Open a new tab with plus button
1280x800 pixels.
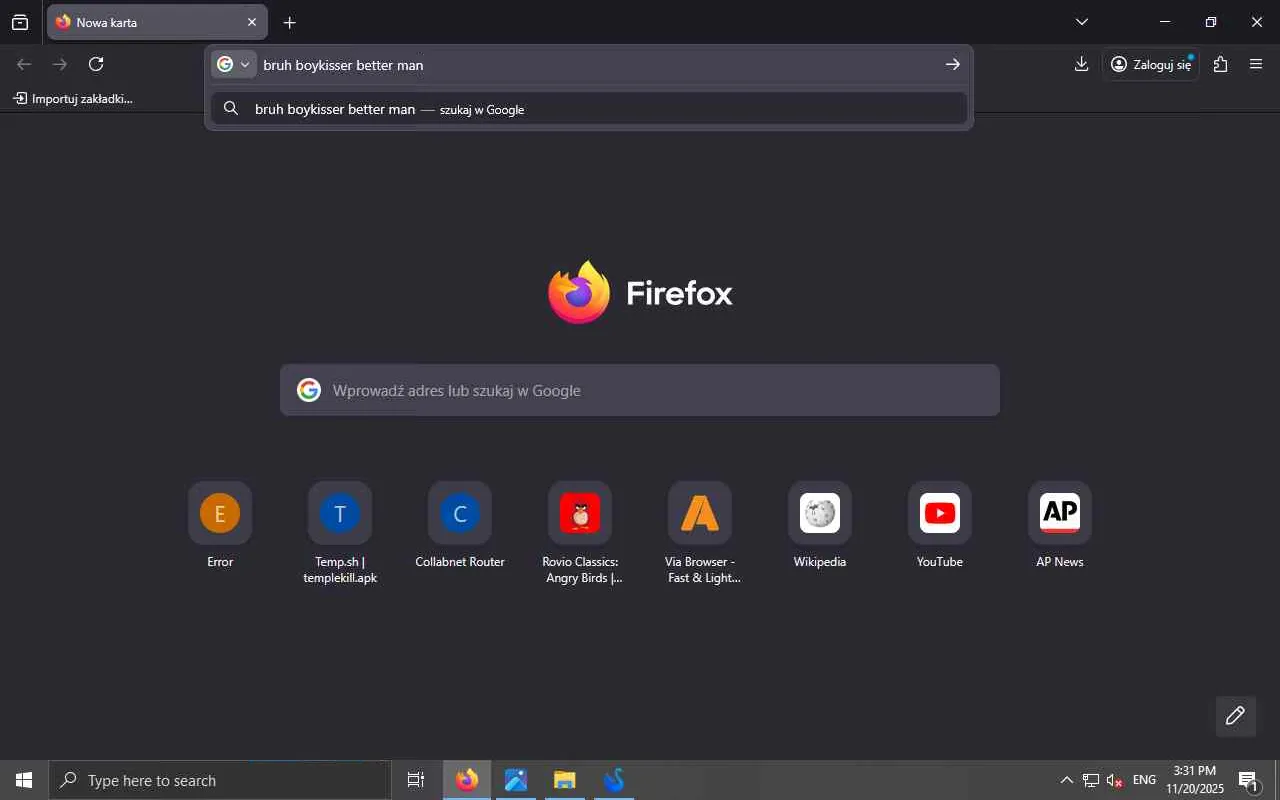point(290,22)
